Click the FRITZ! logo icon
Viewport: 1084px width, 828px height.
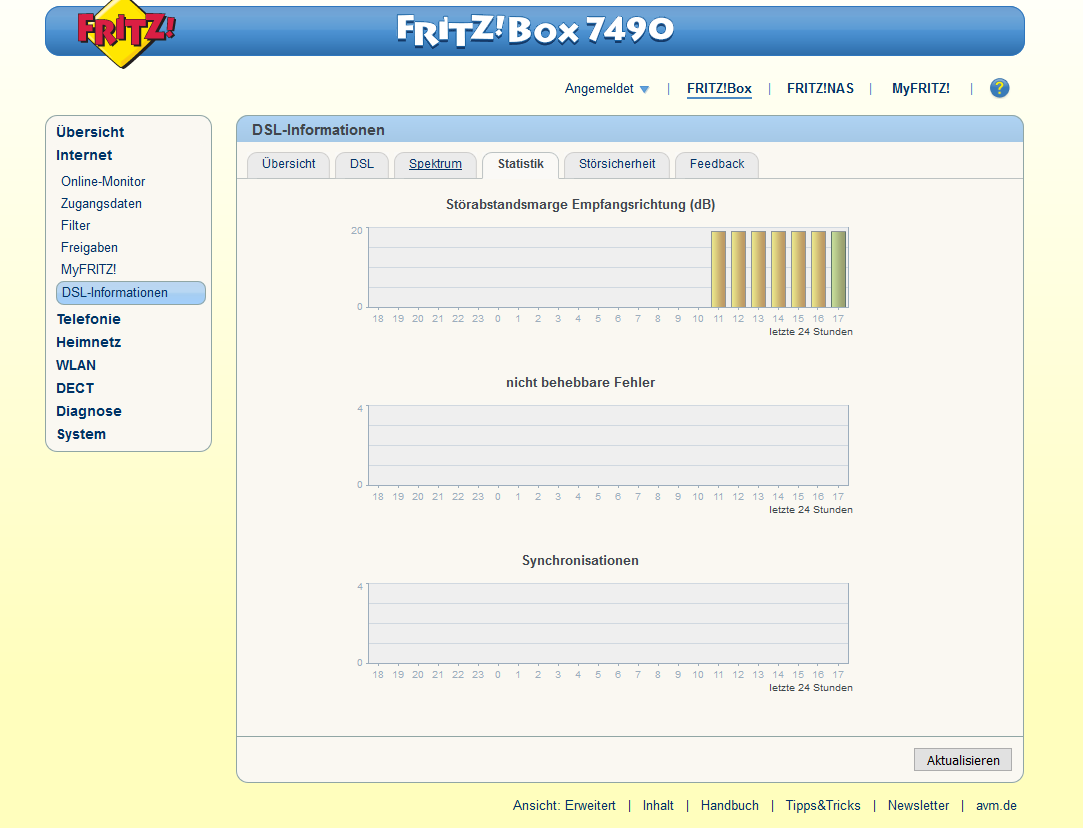tap(125, 33)
